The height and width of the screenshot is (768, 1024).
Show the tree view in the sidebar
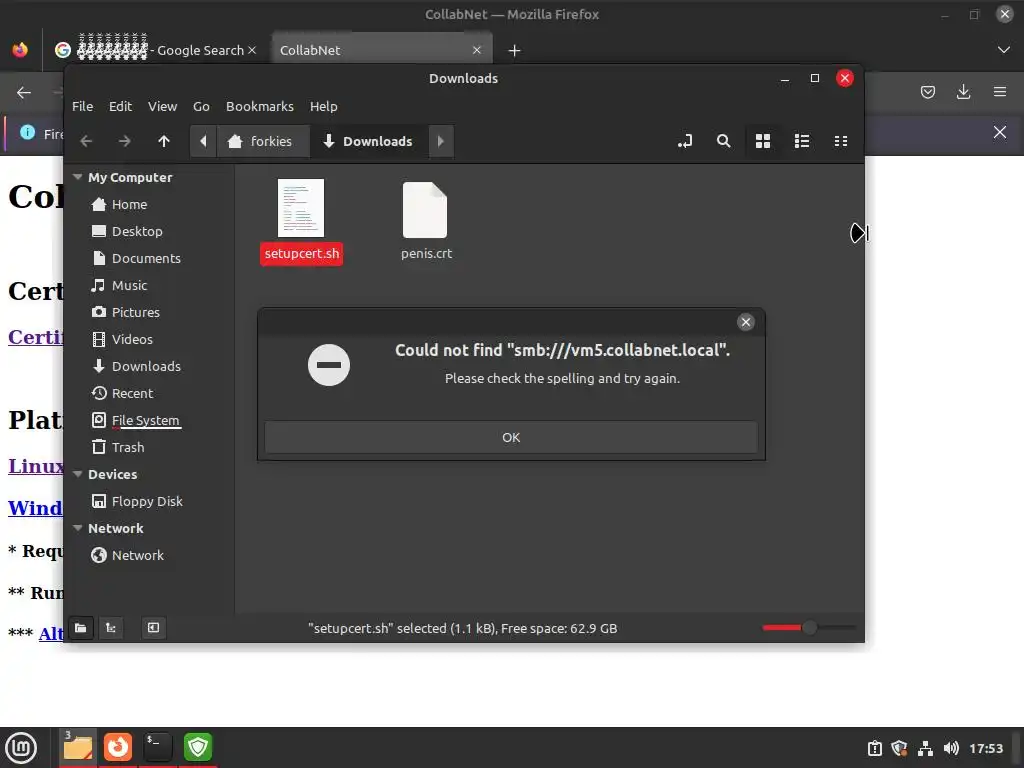coord(111,628)
